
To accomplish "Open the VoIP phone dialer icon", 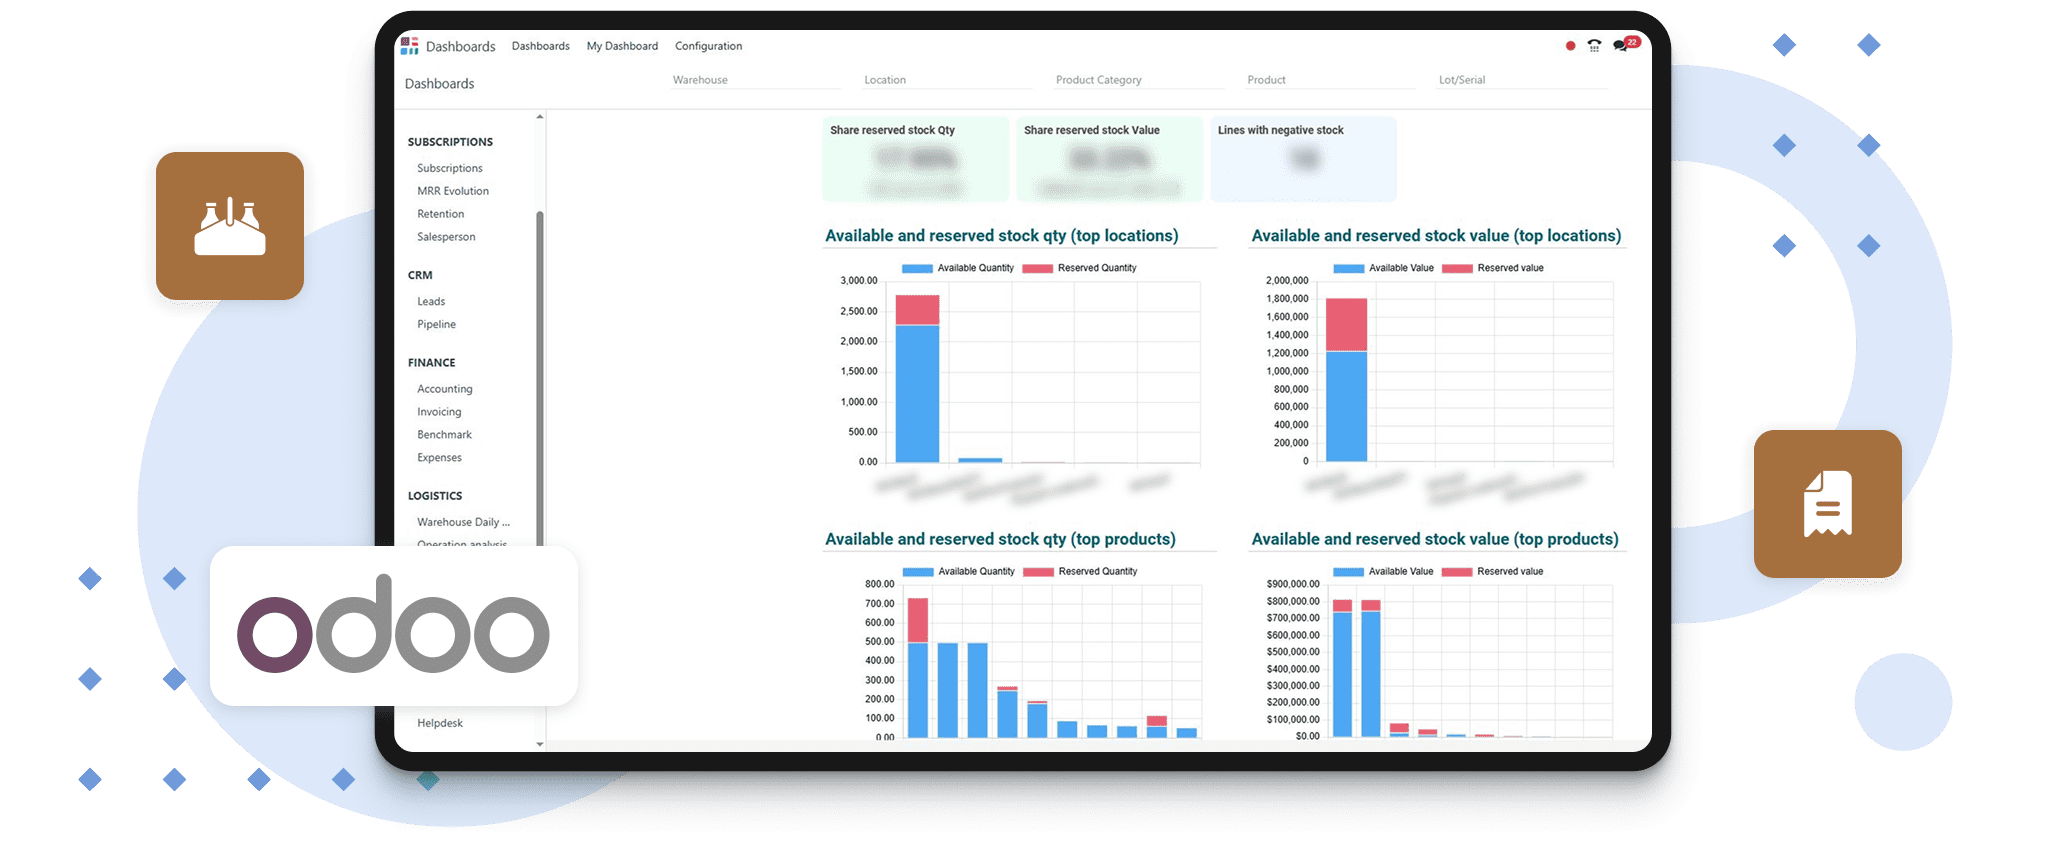I will [x=1594, y=46].
